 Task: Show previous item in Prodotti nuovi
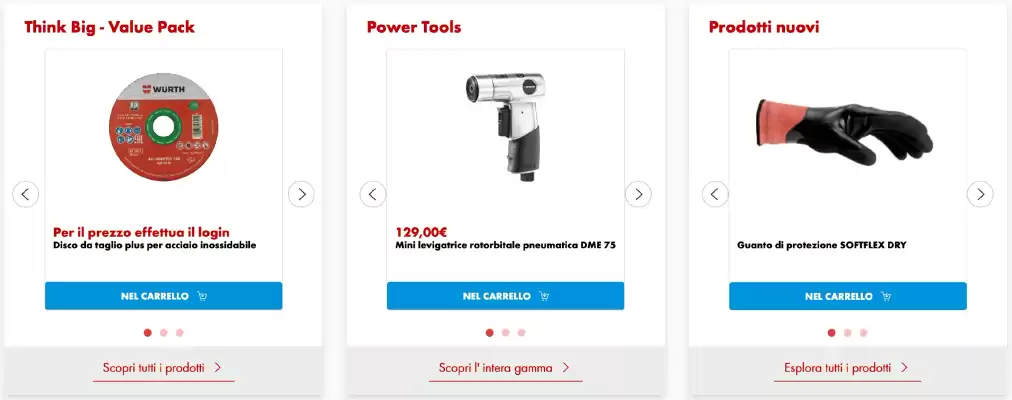pos(715,194)
